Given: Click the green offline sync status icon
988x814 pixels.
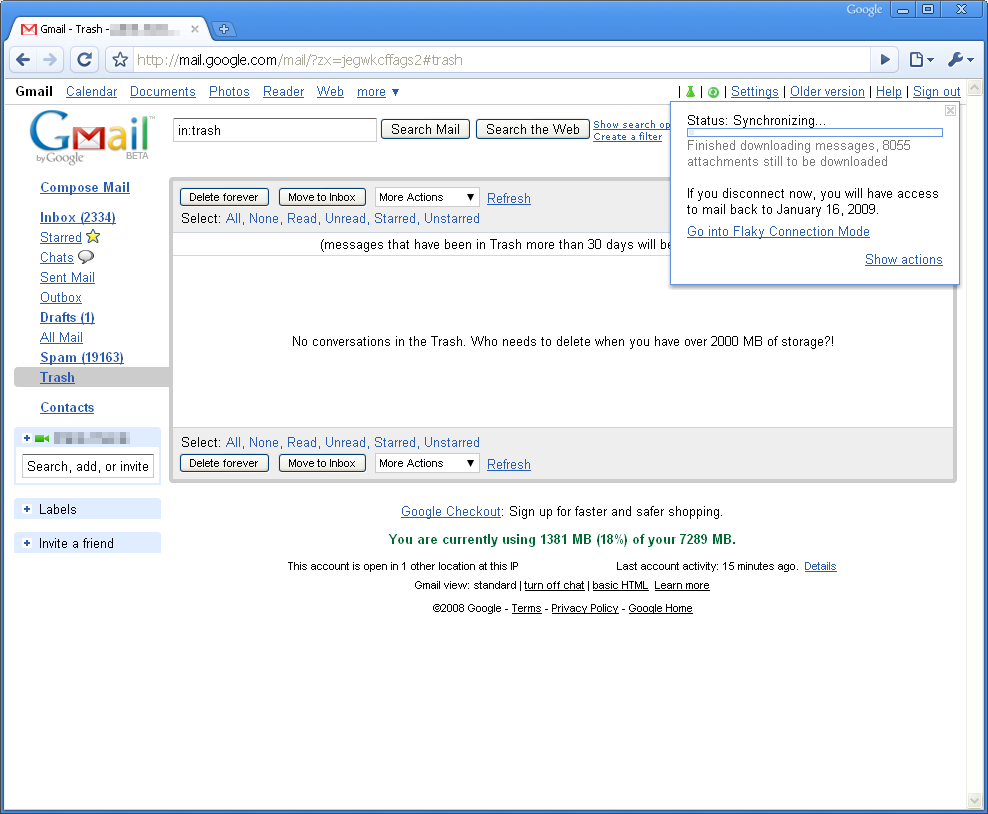Looking at the screenshot, I should 713,92.
